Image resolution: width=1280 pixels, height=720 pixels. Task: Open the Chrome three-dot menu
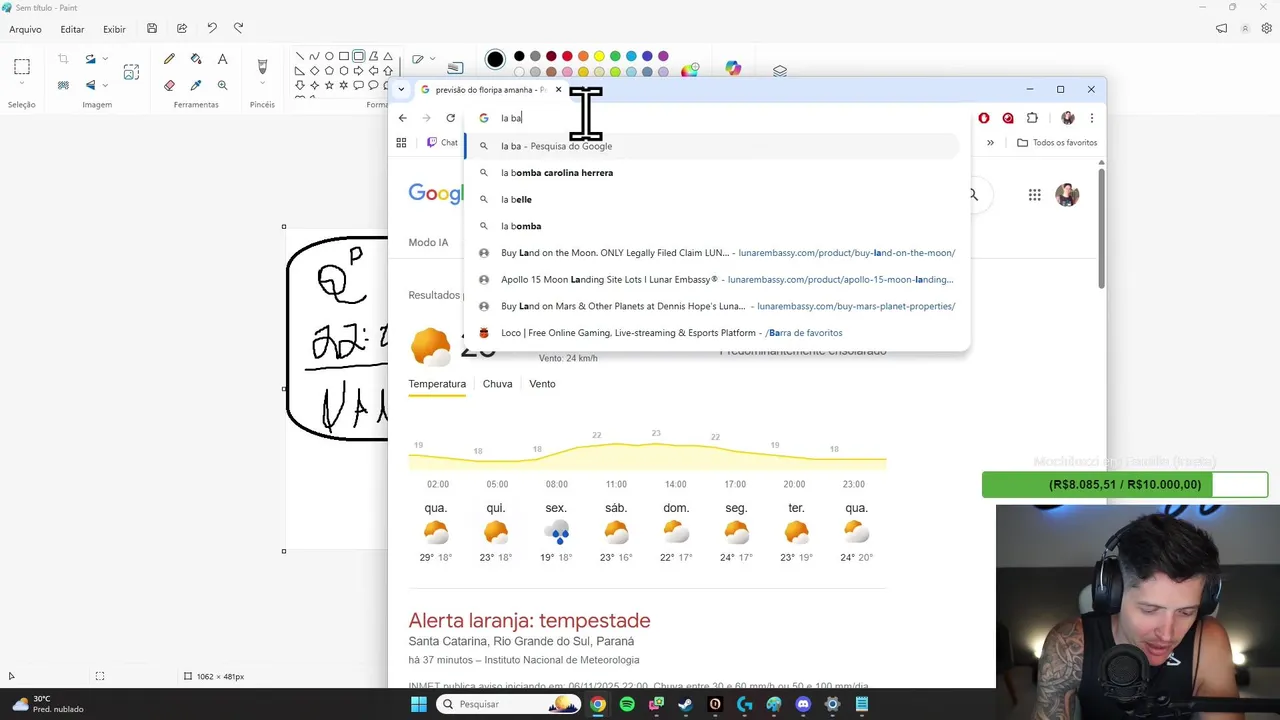coord(1091,118)
